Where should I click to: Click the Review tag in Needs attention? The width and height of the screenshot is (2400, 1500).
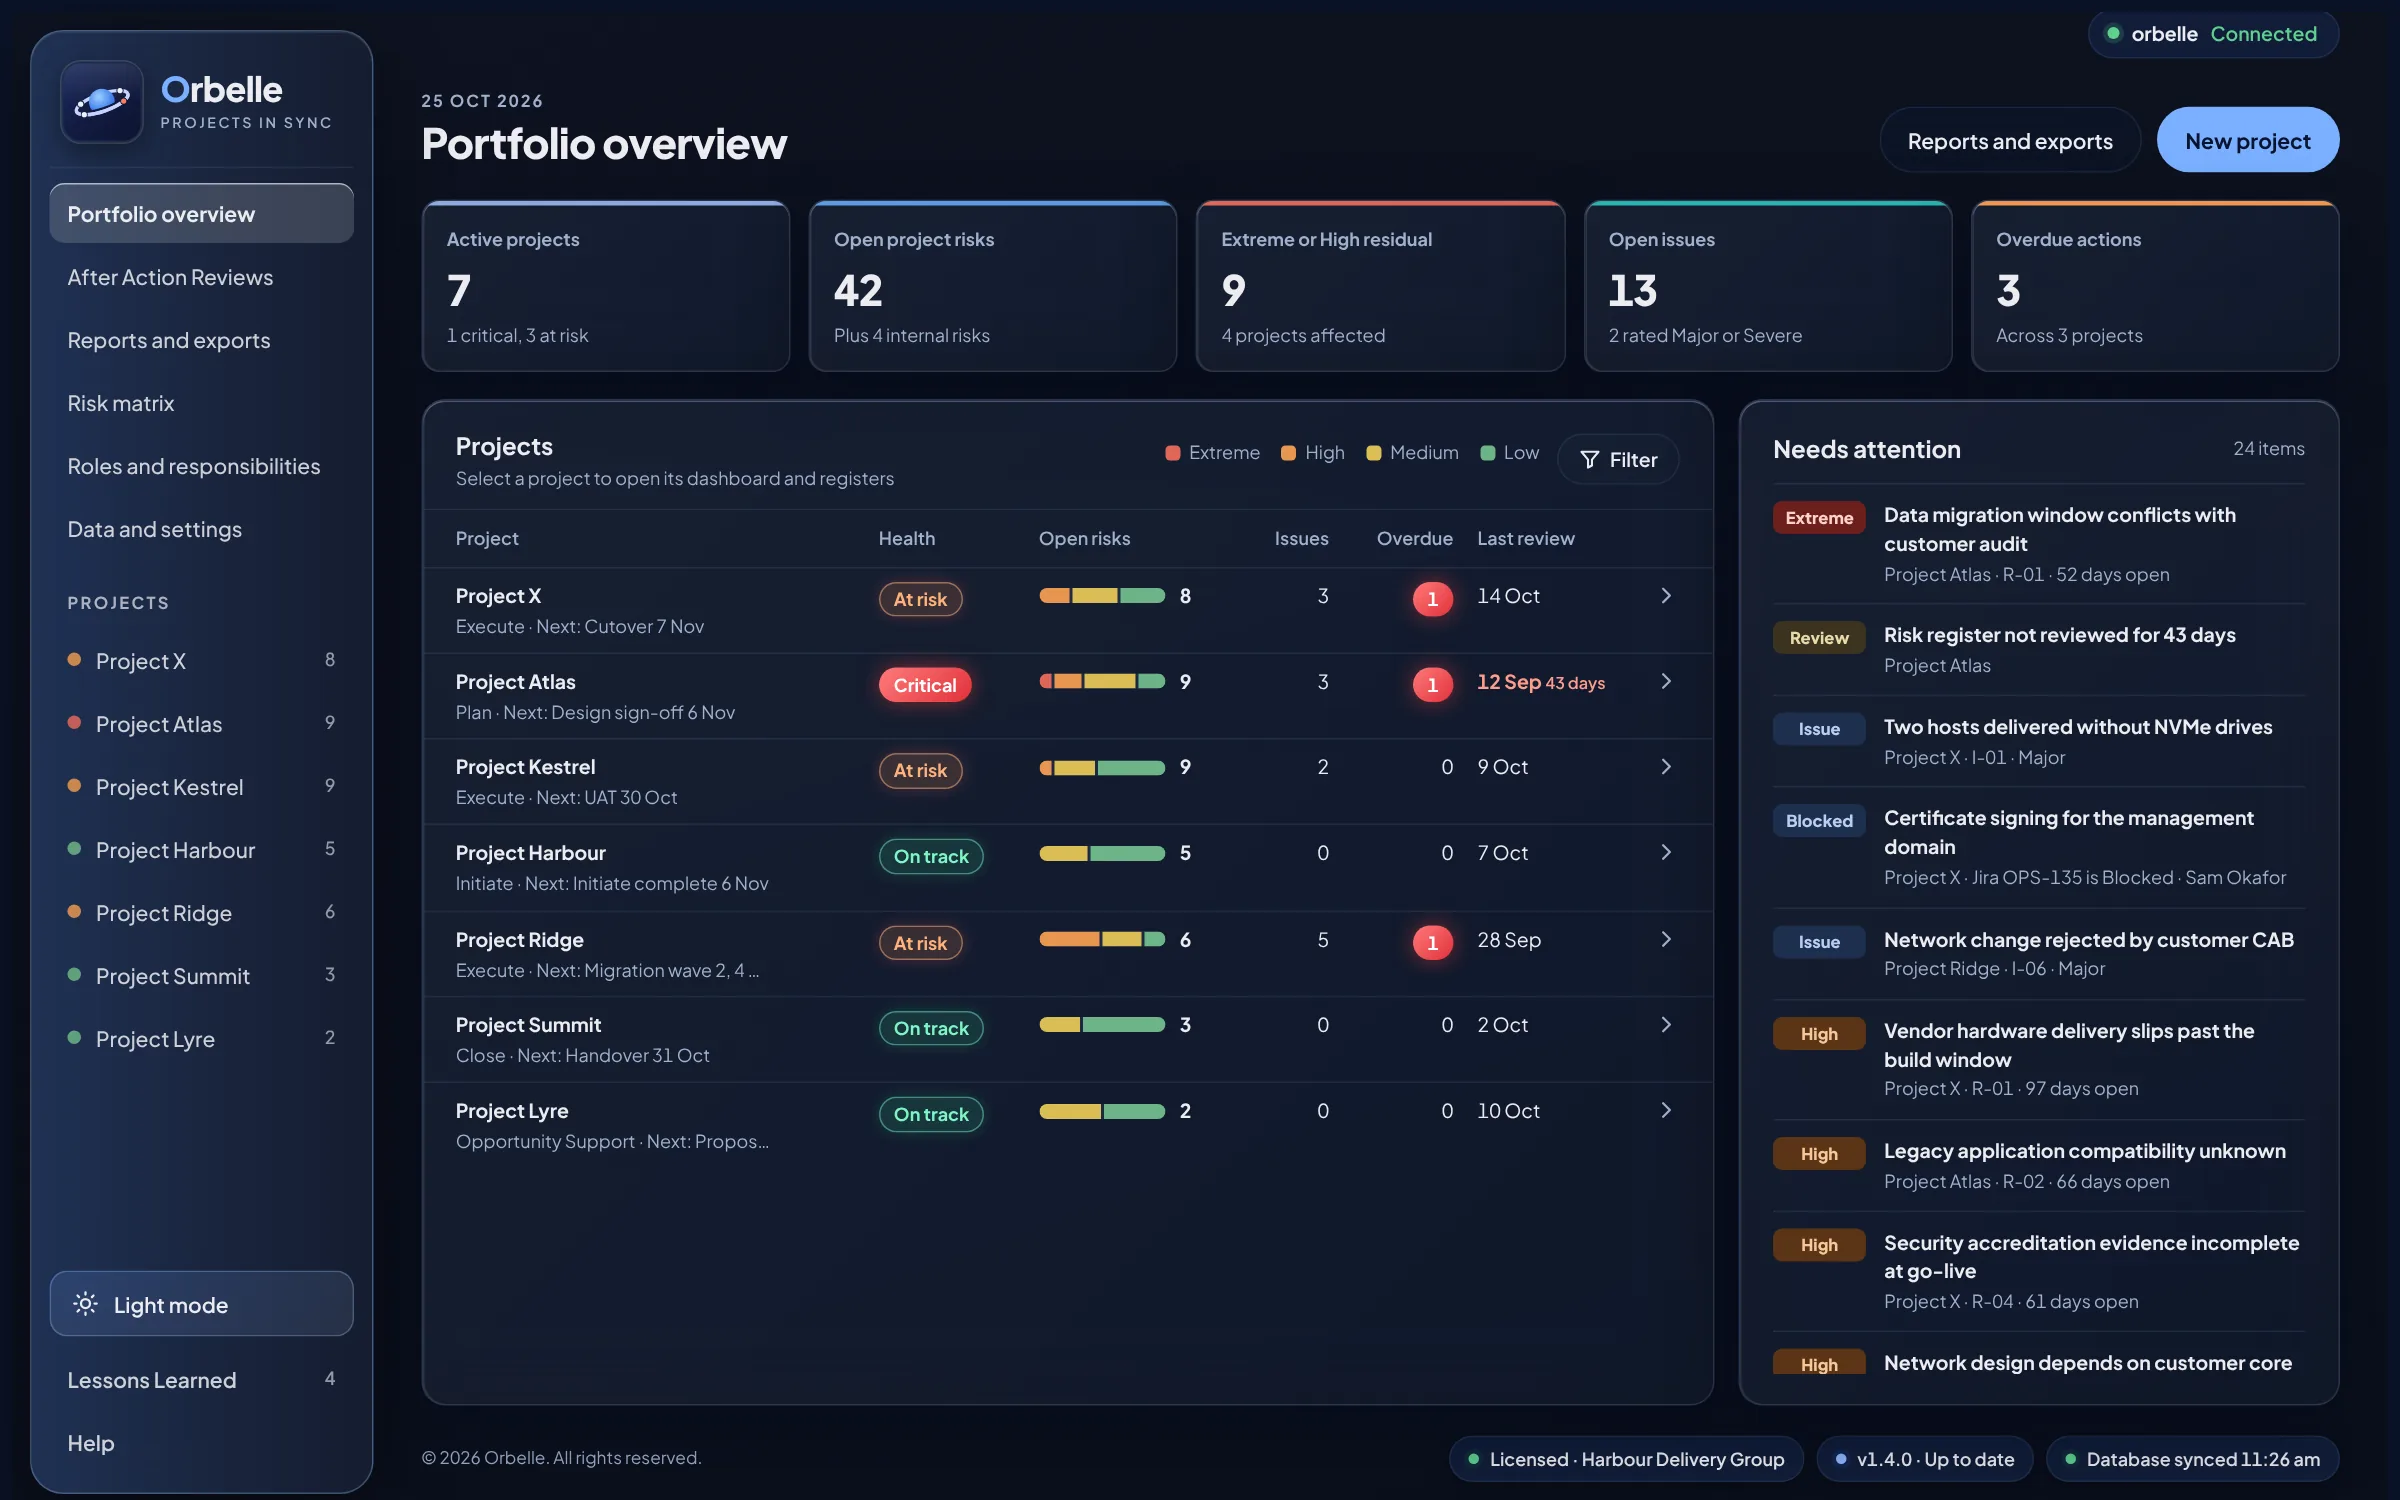point(1819,637)
